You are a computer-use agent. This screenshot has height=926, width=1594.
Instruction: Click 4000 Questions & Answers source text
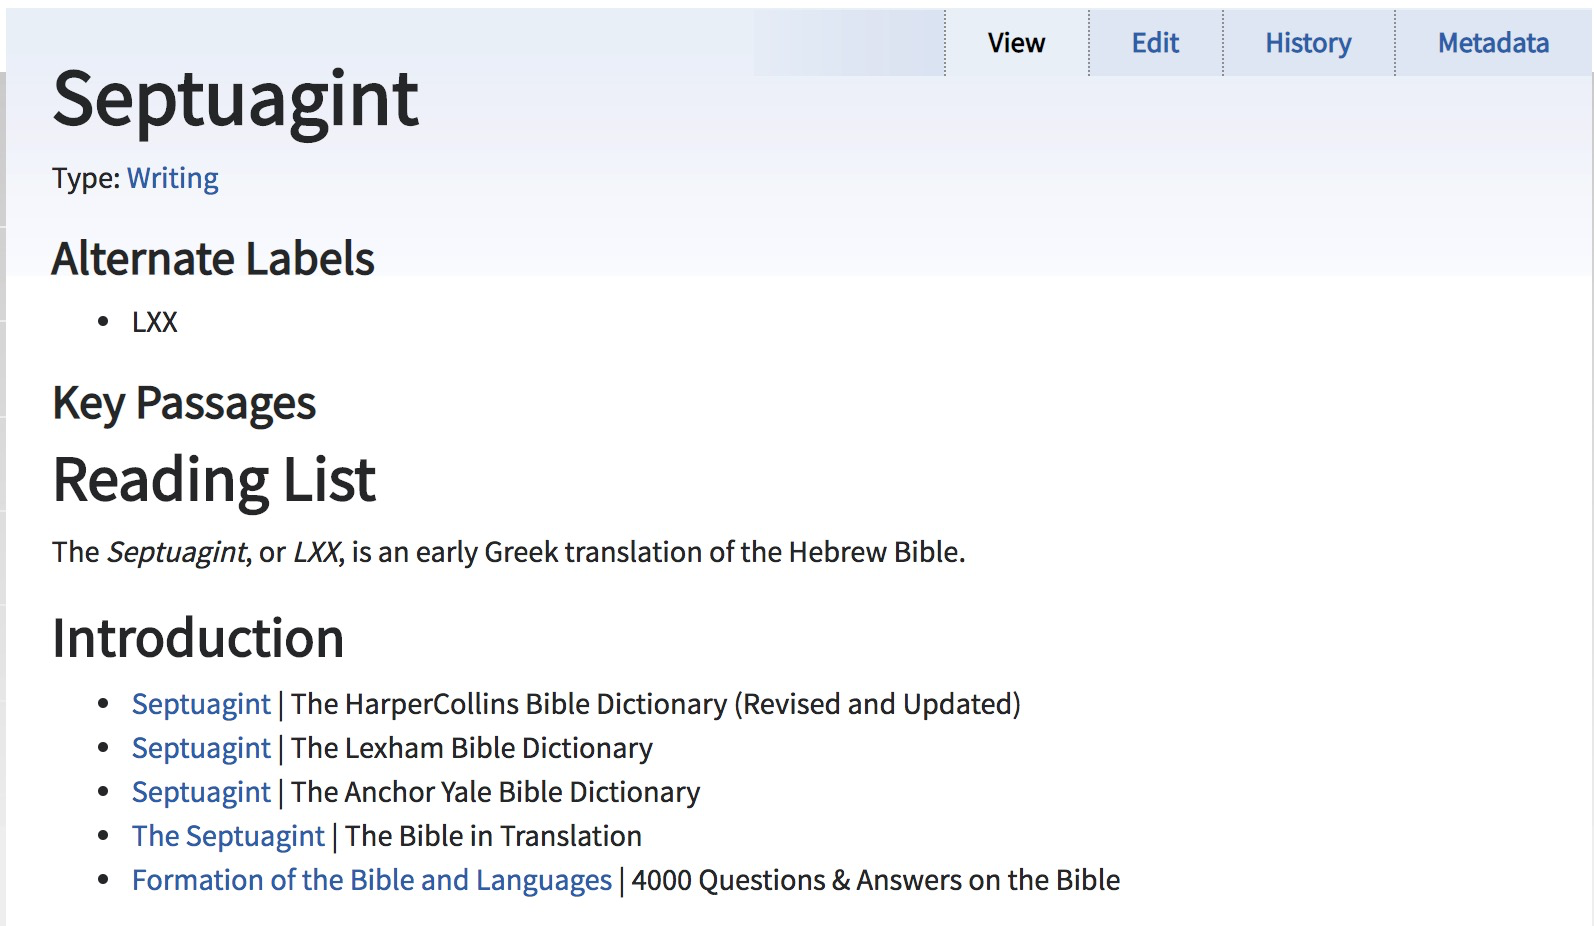point(875,880)
